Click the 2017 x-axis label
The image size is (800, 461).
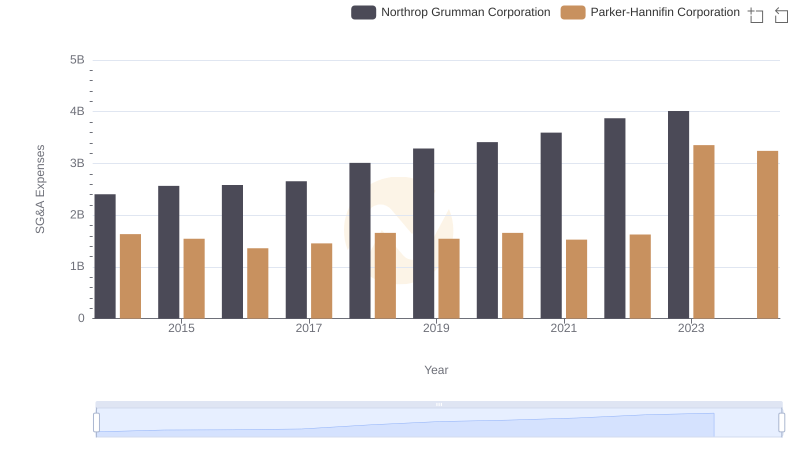coord(309,328)
